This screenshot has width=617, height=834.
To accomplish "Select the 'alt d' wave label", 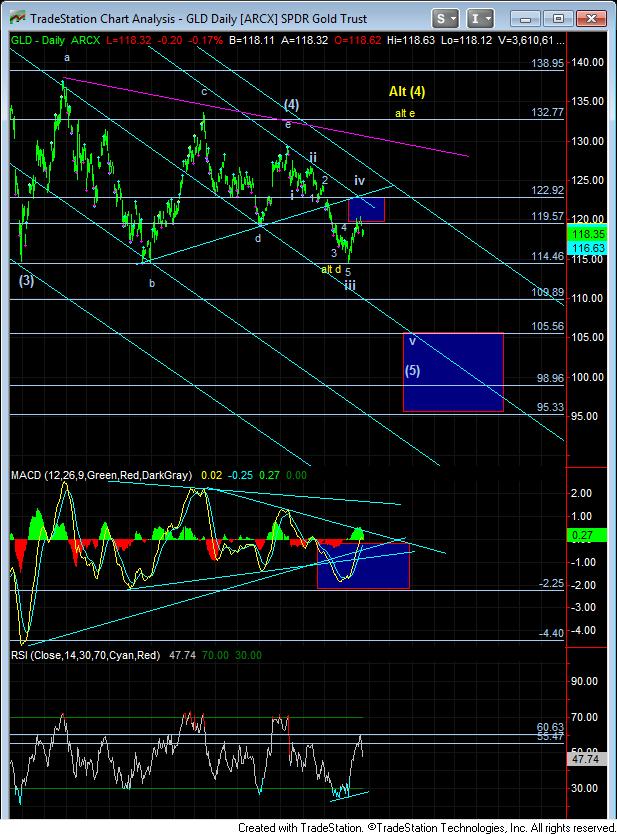I will point(331,269).
